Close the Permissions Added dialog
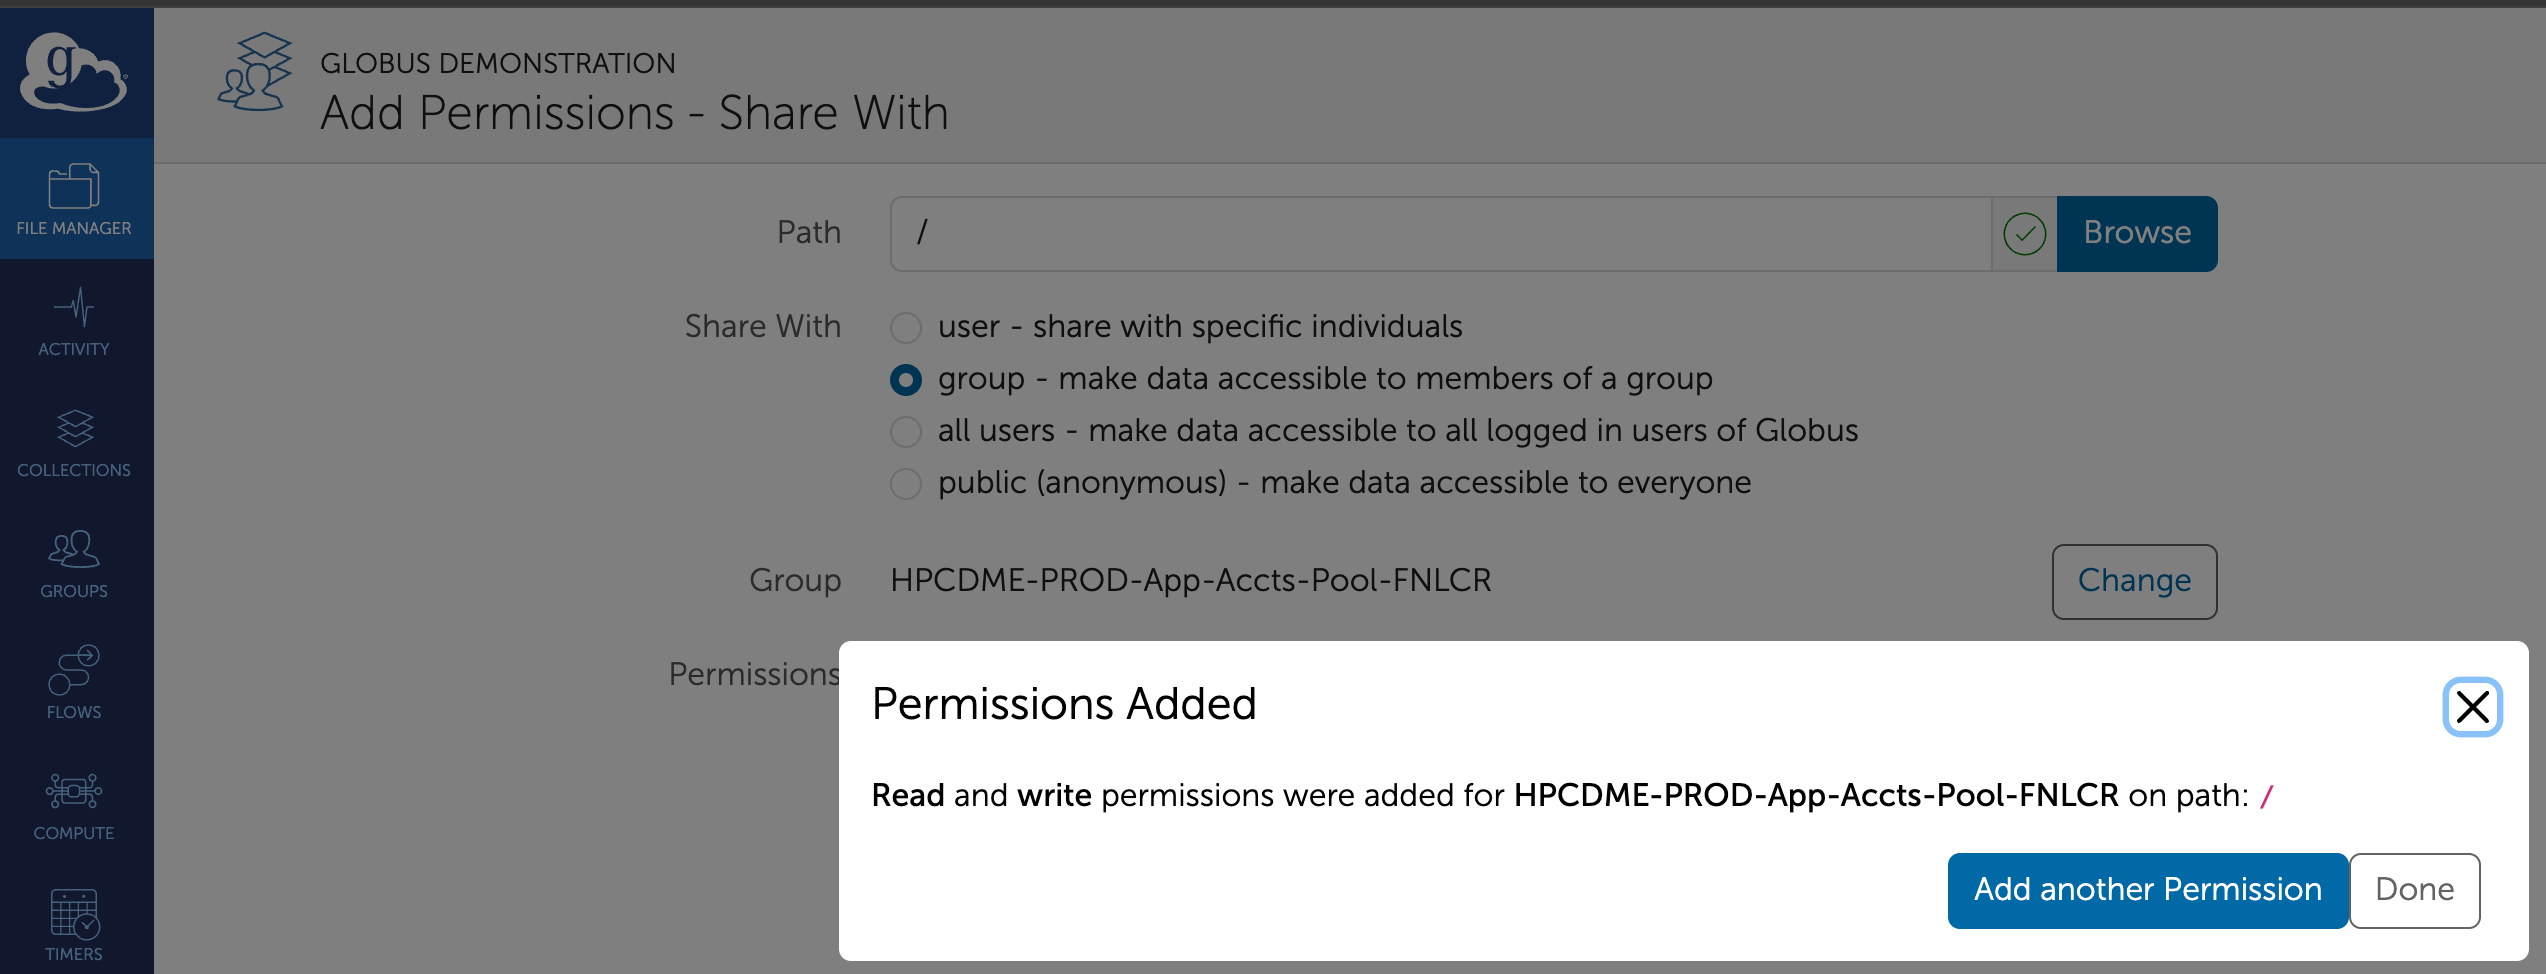 2472,707
